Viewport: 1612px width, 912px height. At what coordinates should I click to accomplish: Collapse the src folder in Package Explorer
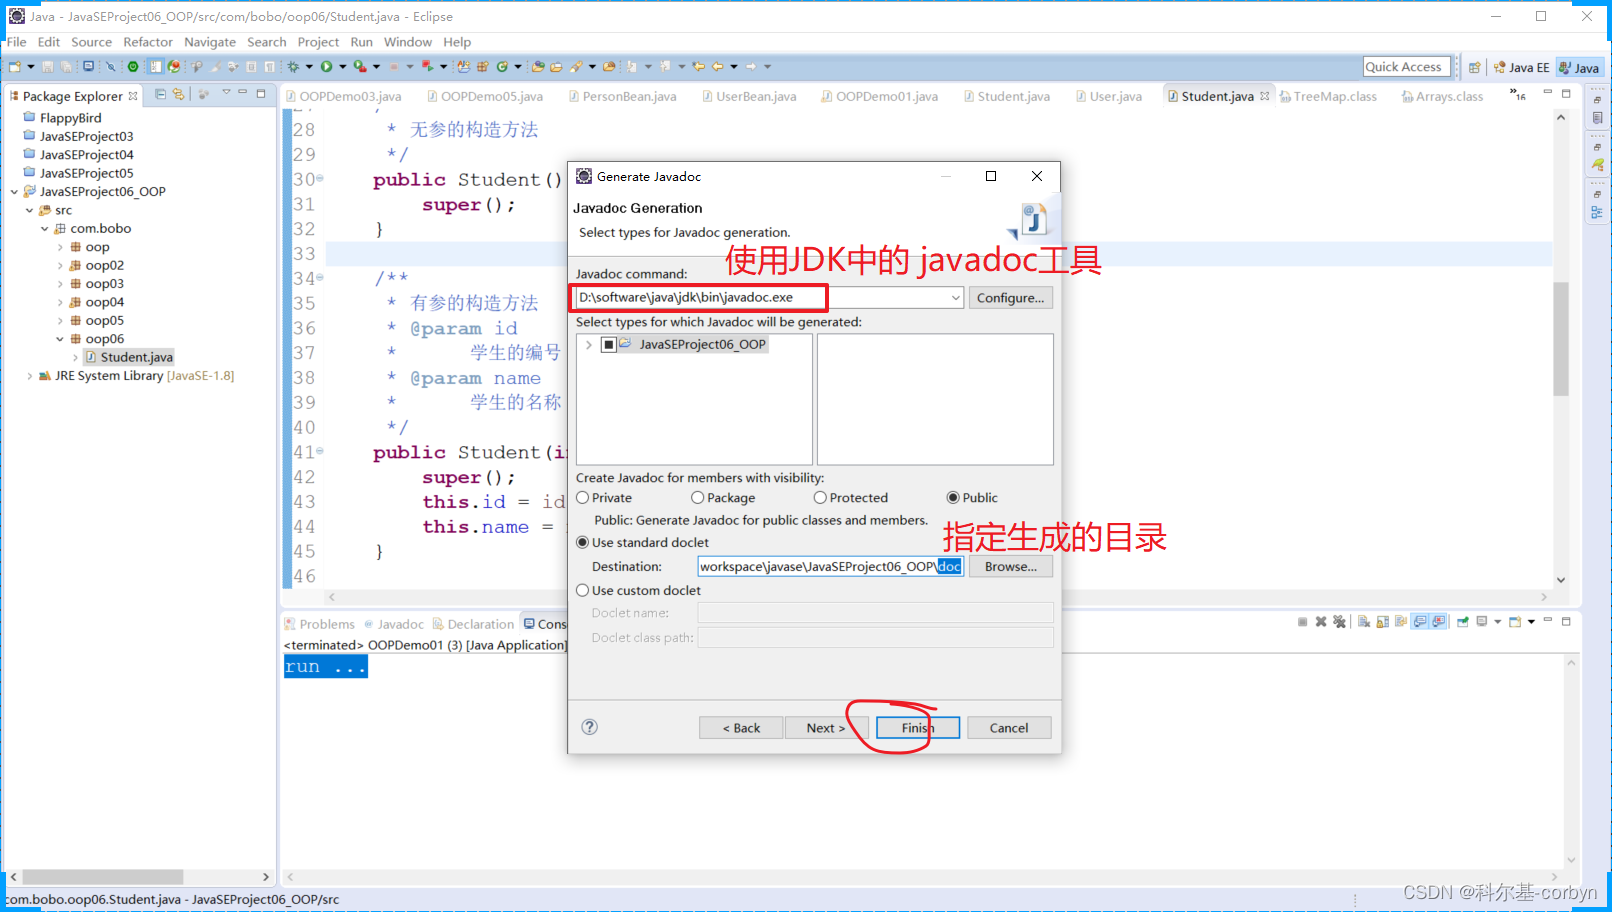[29, 211]
